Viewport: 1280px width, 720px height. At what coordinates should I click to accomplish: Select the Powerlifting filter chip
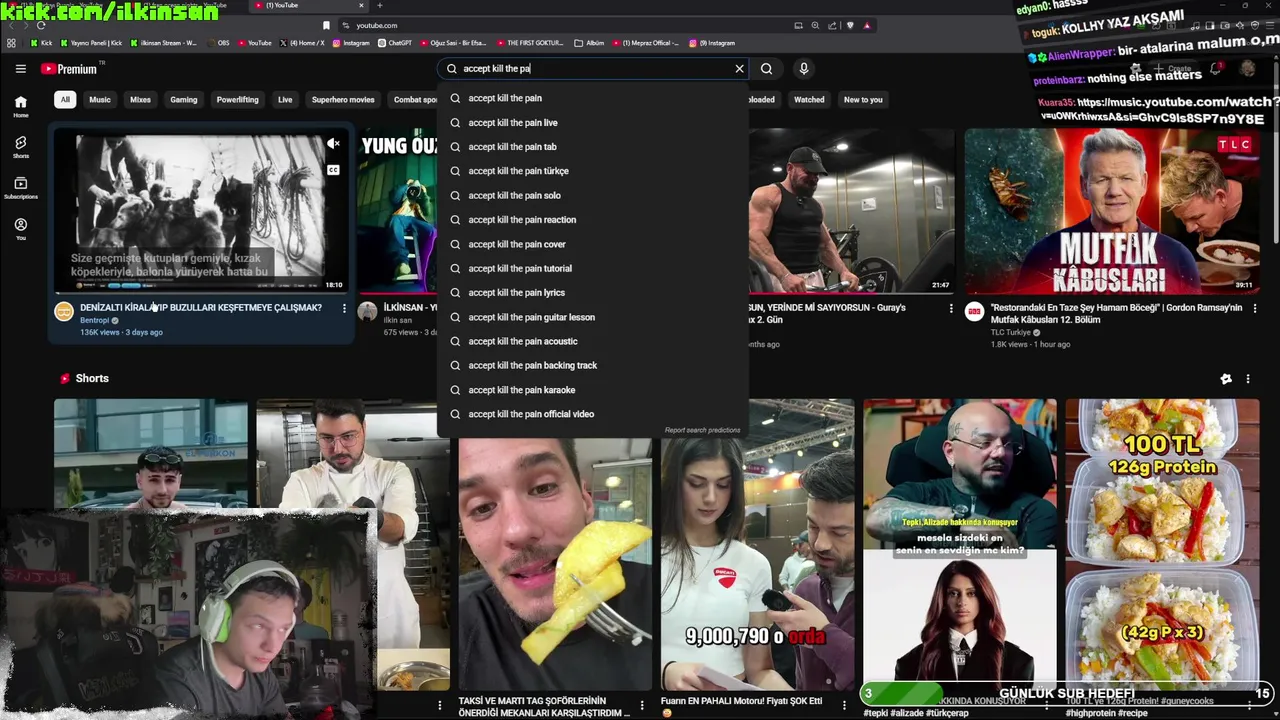[237, 100]
